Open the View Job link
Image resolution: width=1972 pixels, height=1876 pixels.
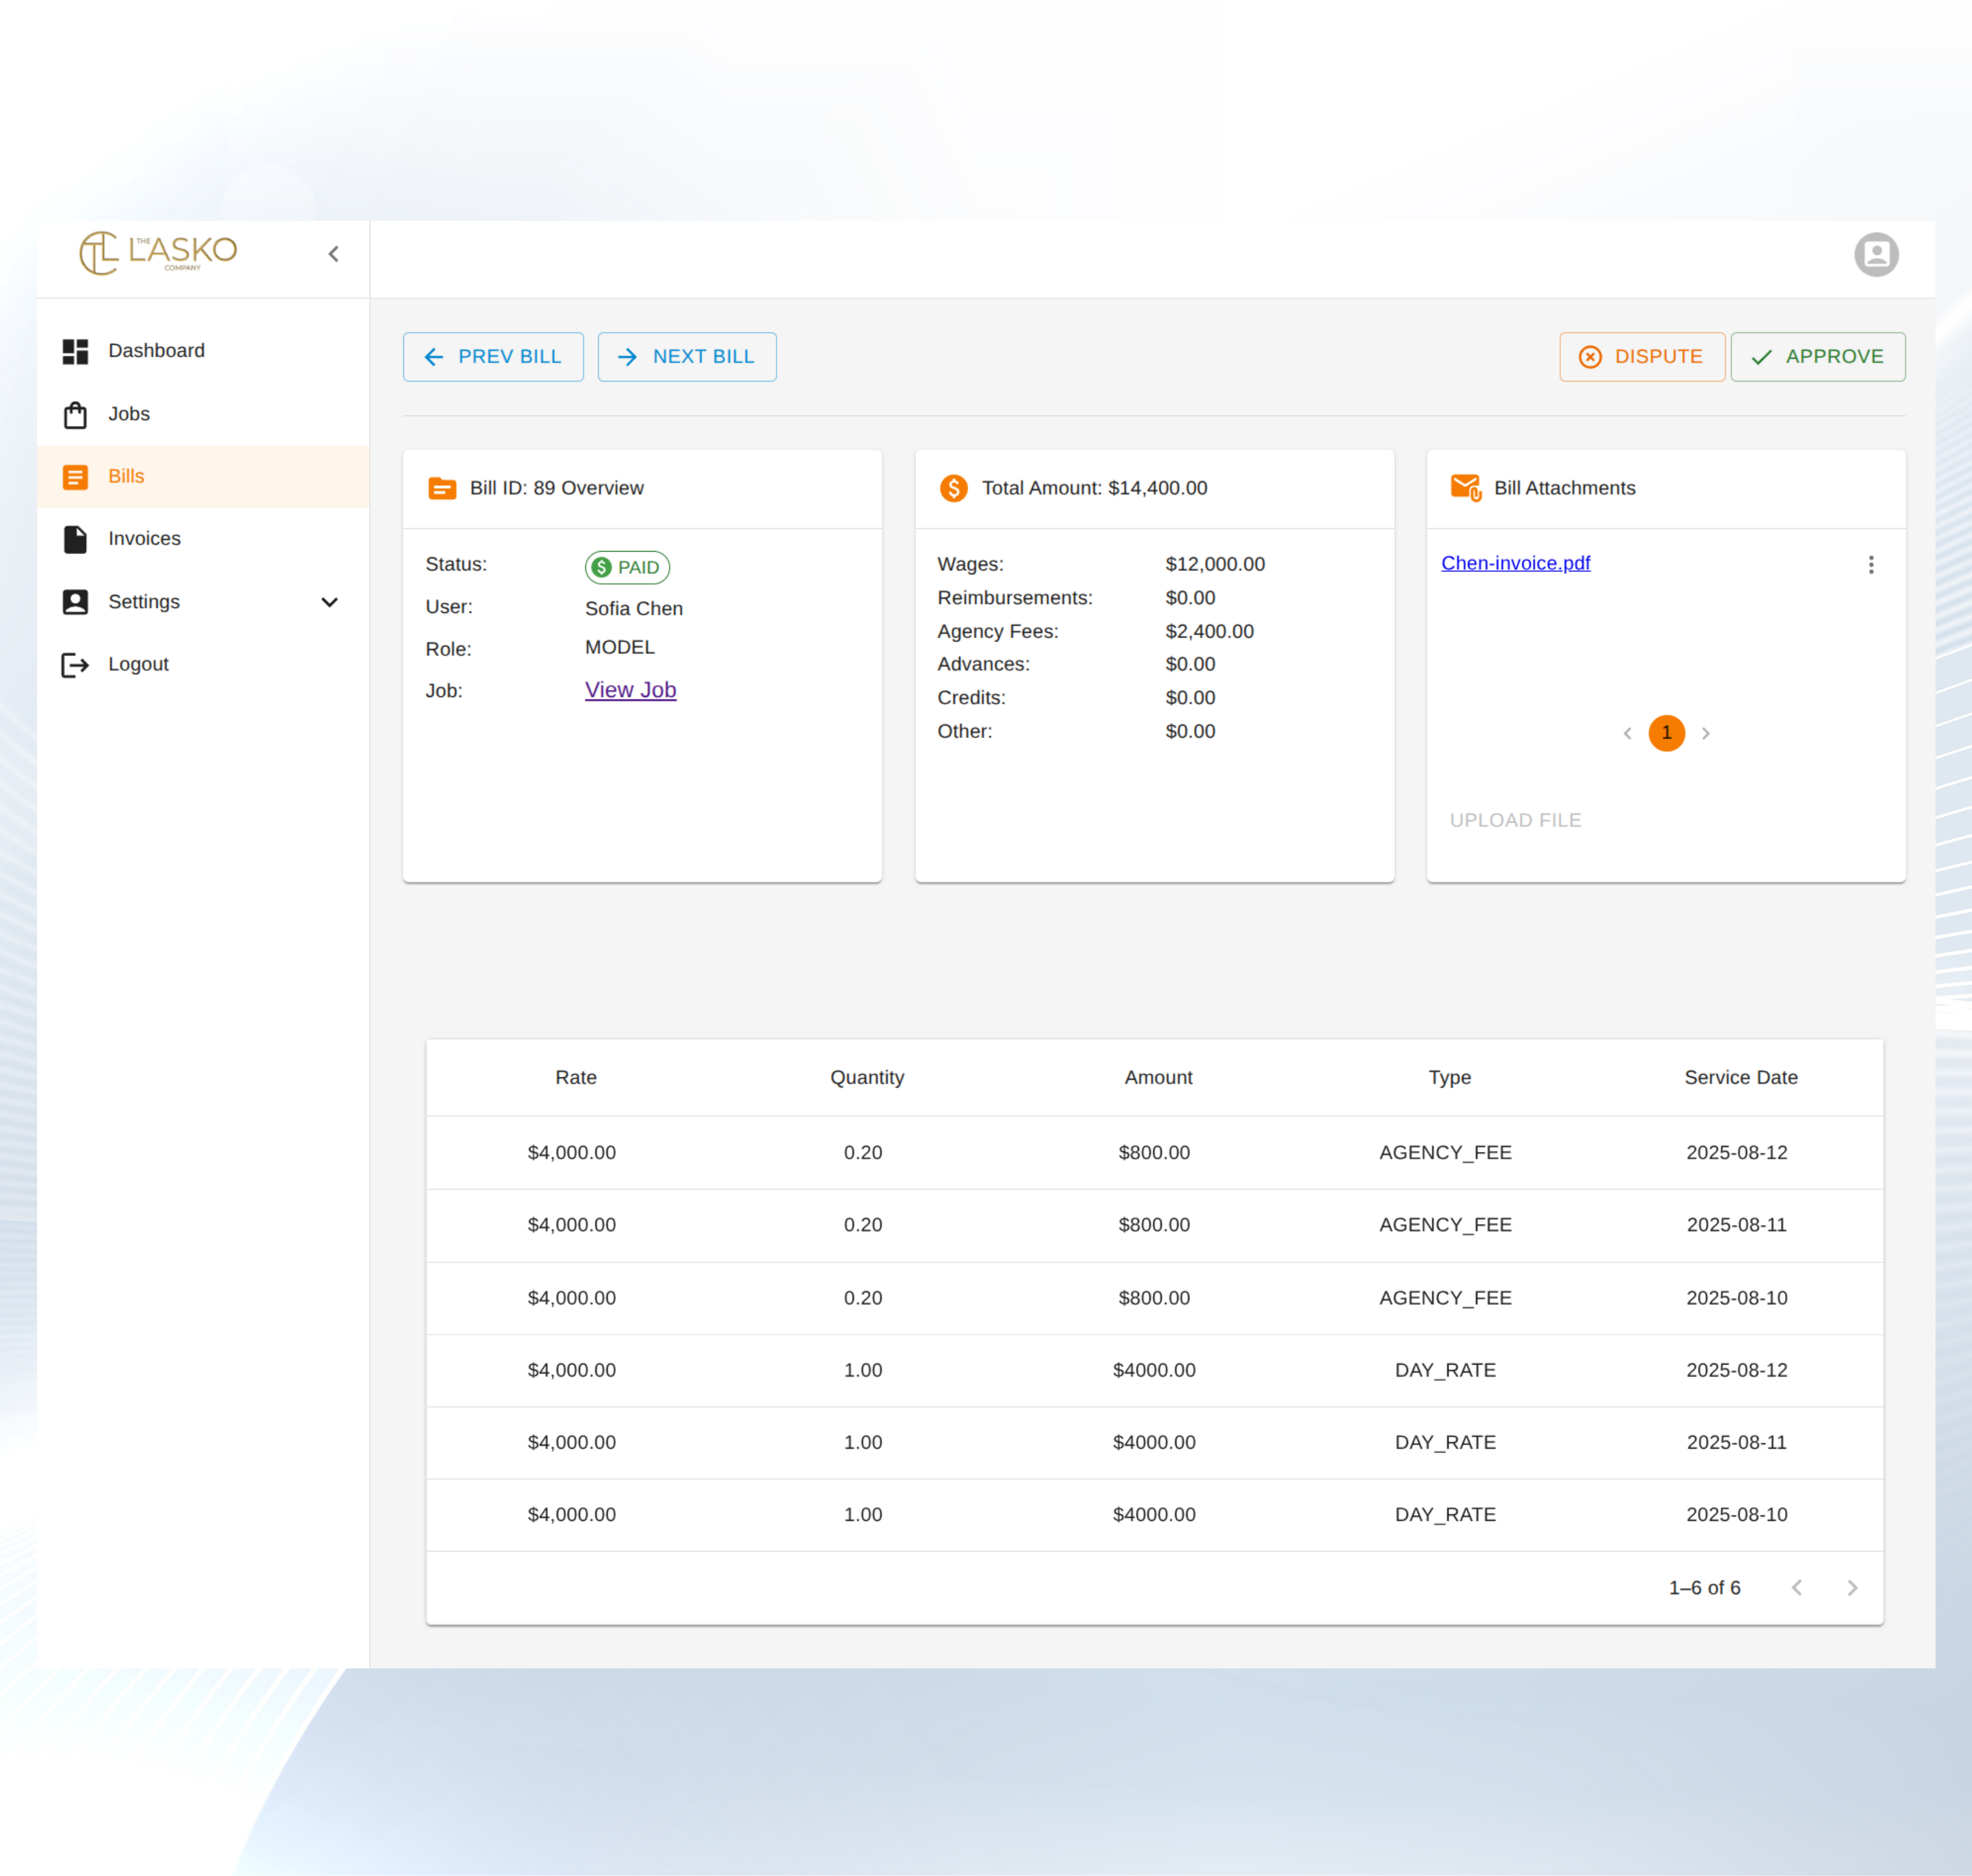(630, 690)
